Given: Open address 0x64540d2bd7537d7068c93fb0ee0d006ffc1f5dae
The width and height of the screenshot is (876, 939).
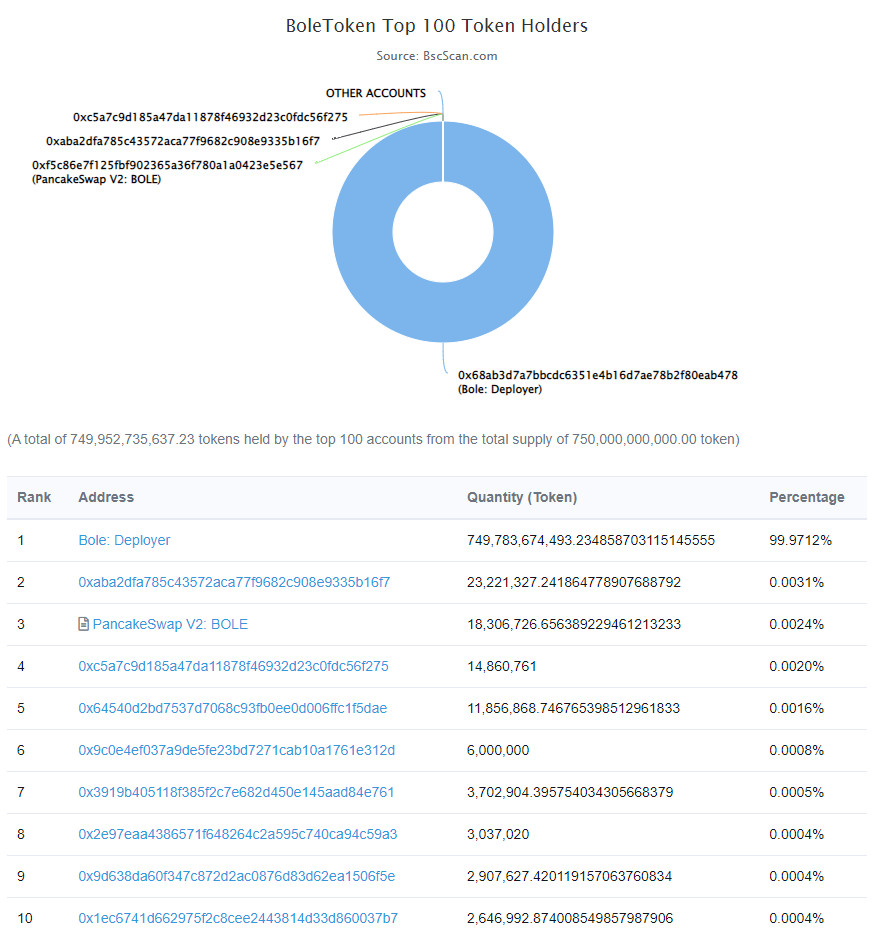Looking at the screenshot, I should tap(233, 708).
